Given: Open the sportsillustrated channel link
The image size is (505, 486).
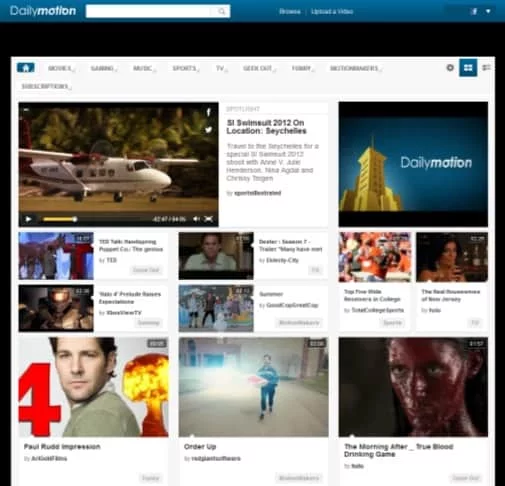Looking at the screenshot, I should [258, 193].
